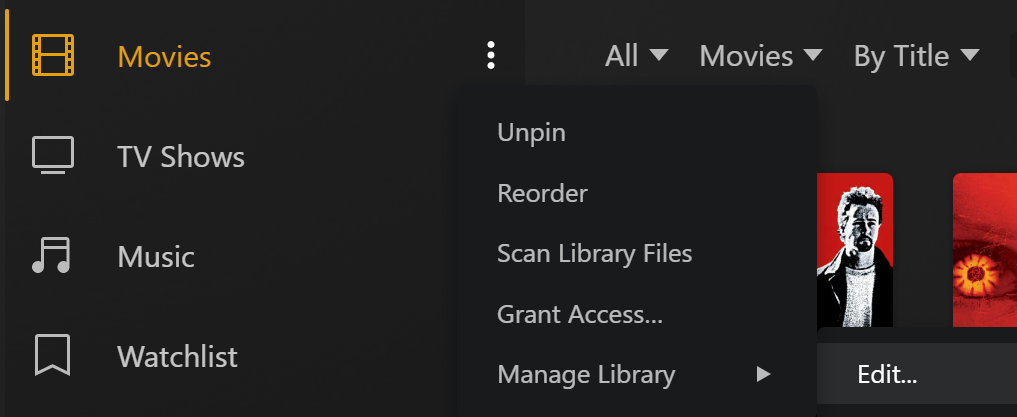Open the Movies library label
The height and width of the screenshot is (417, 1017).
(x=164, y=56)
